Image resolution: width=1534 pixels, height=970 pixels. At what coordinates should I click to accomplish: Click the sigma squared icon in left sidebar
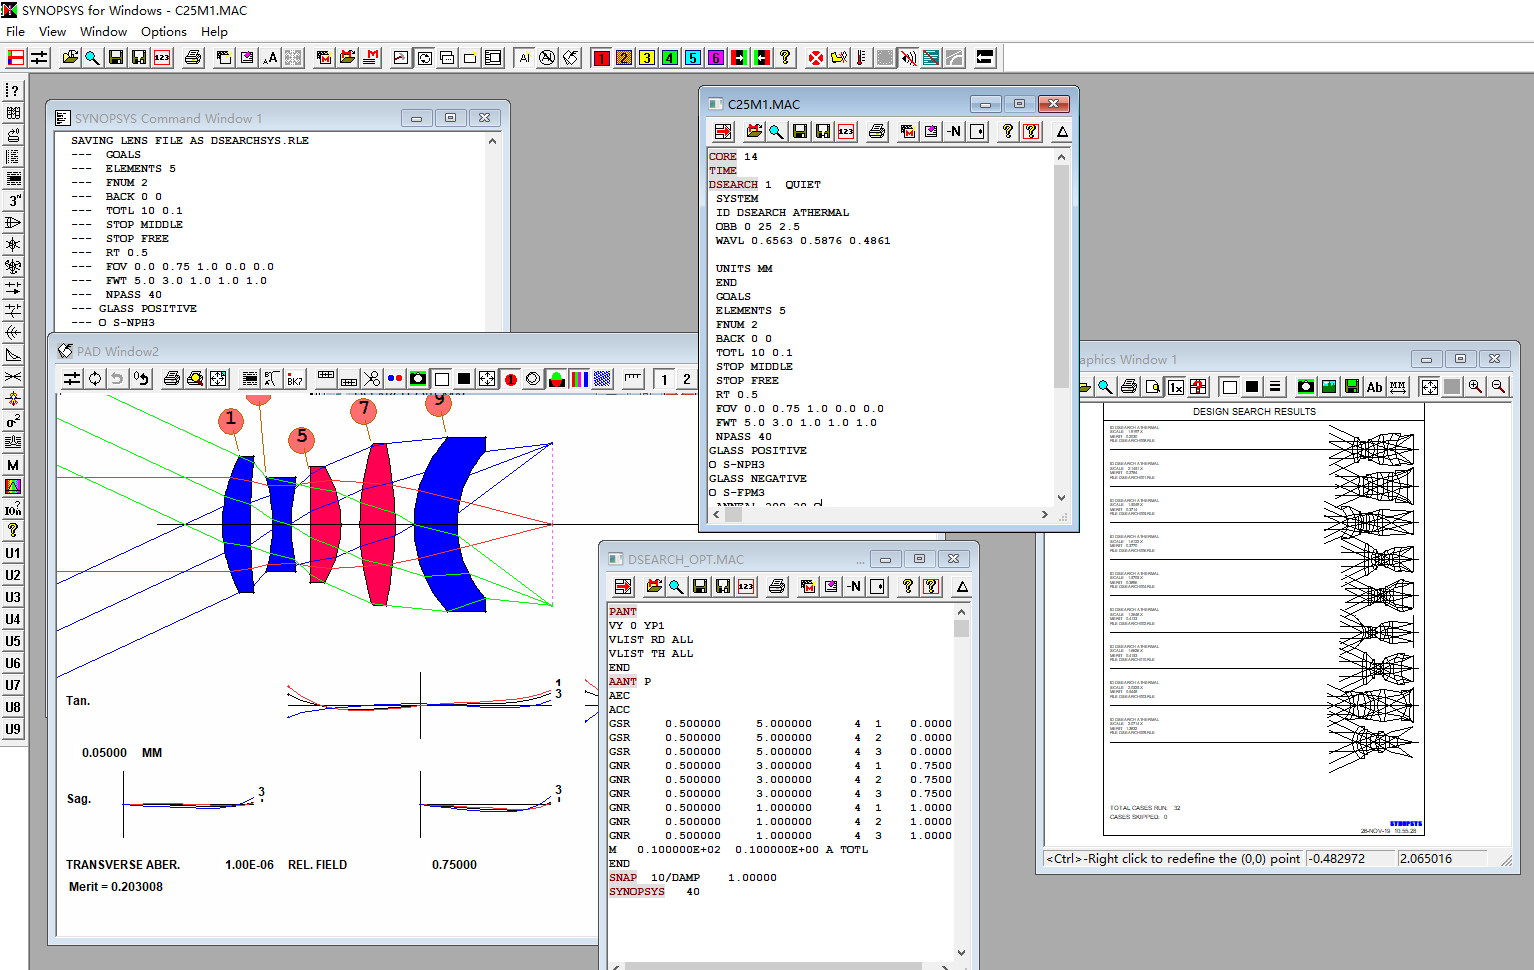tap(13, 421)
